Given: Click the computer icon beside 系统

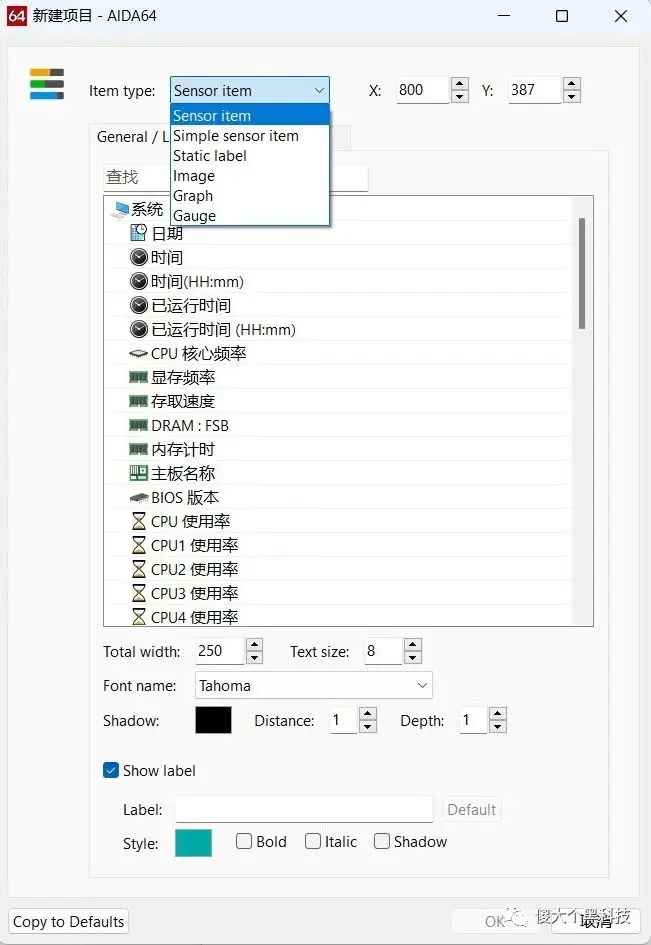Looking at the screenshot, I should pyautogui.click(x=120, y=210).
